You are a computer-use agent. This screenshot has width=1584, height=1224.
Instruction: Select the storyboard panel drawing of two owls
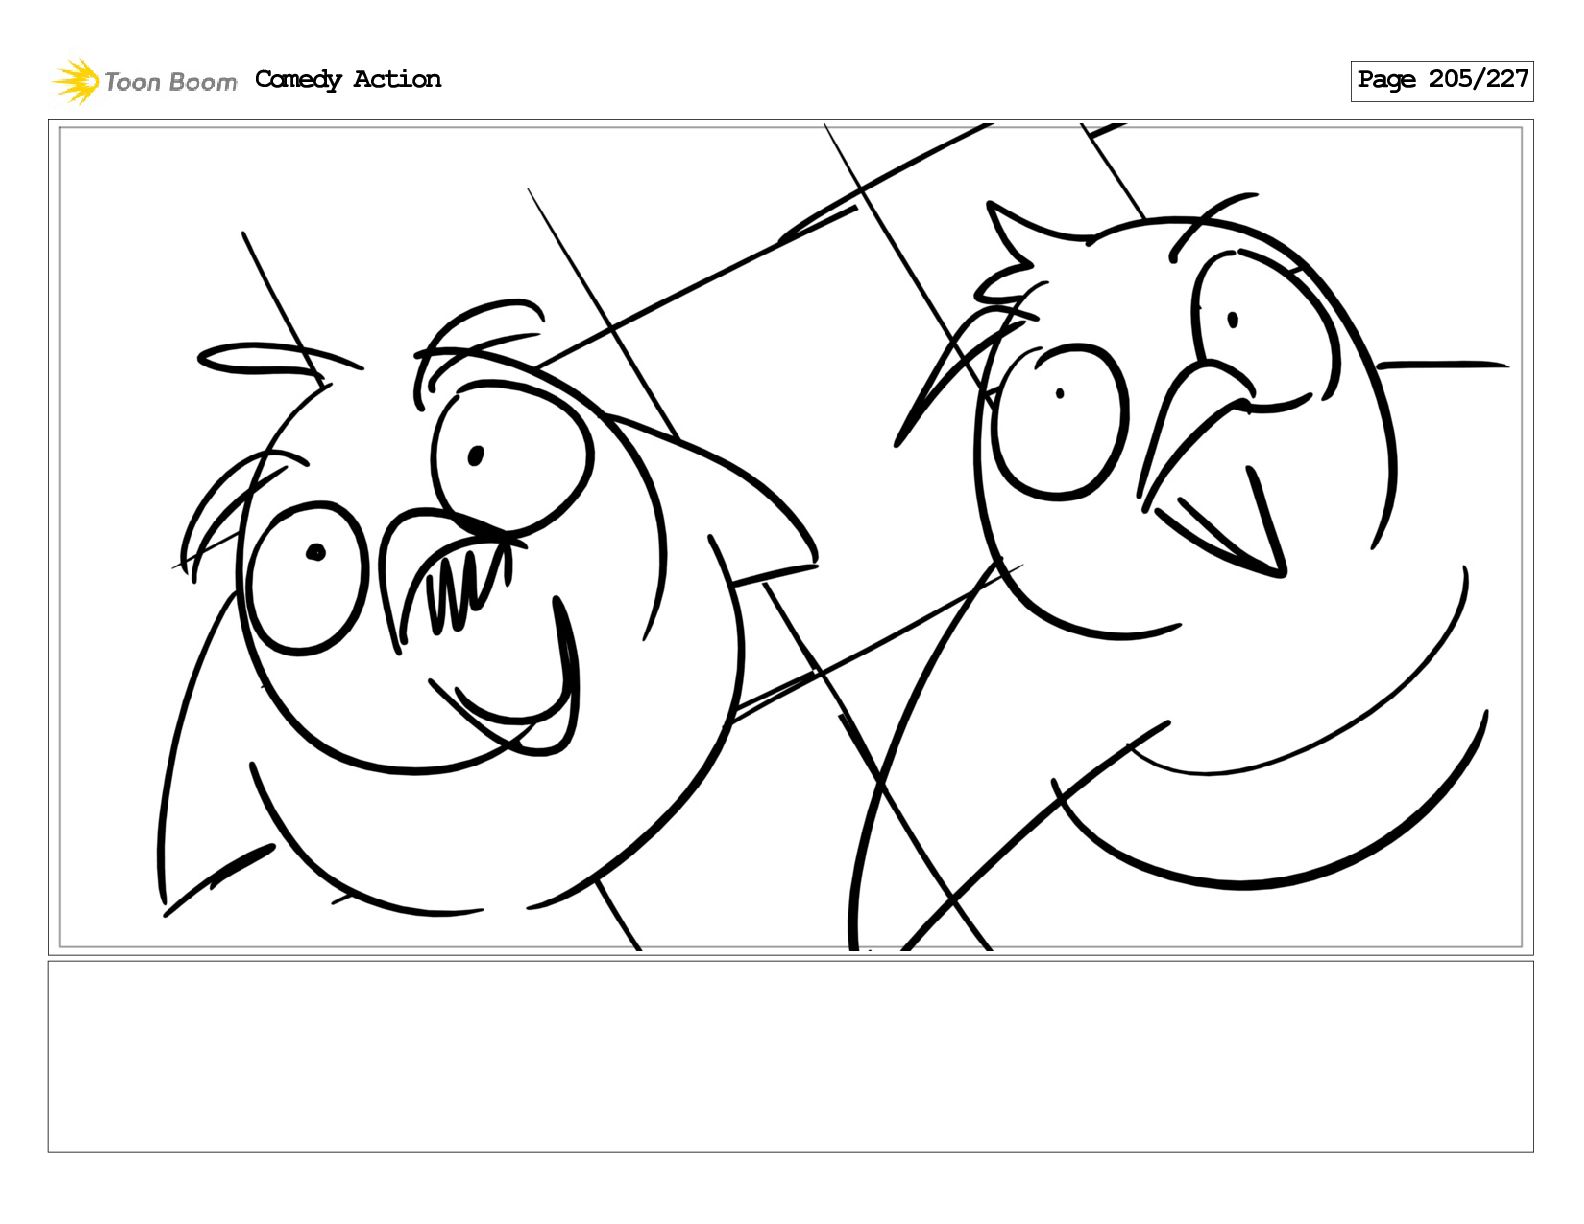coord(790,538)
